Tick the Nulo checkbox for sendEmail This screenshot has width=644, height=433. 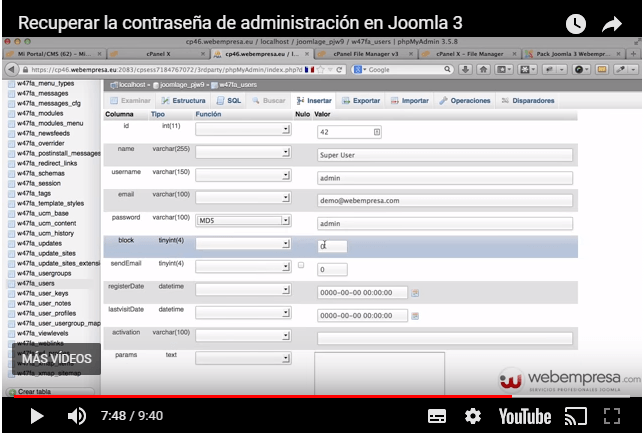[301, 265]
